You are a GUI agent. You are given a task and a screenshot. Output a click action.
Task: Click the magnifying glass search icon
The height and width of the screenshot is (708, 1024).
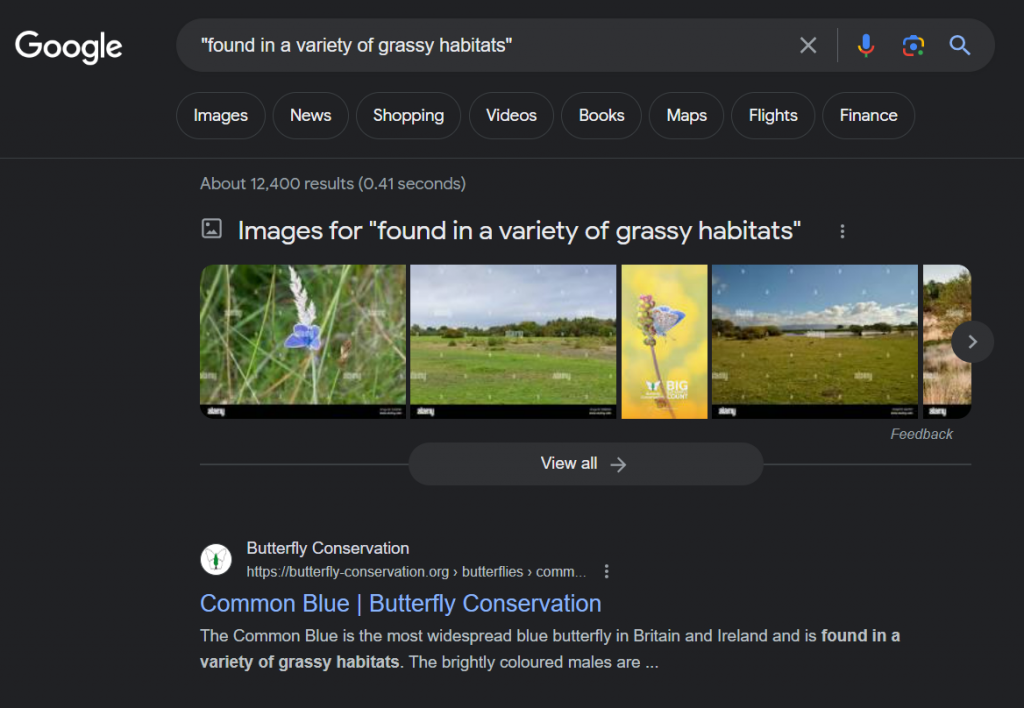coord(960,45)
